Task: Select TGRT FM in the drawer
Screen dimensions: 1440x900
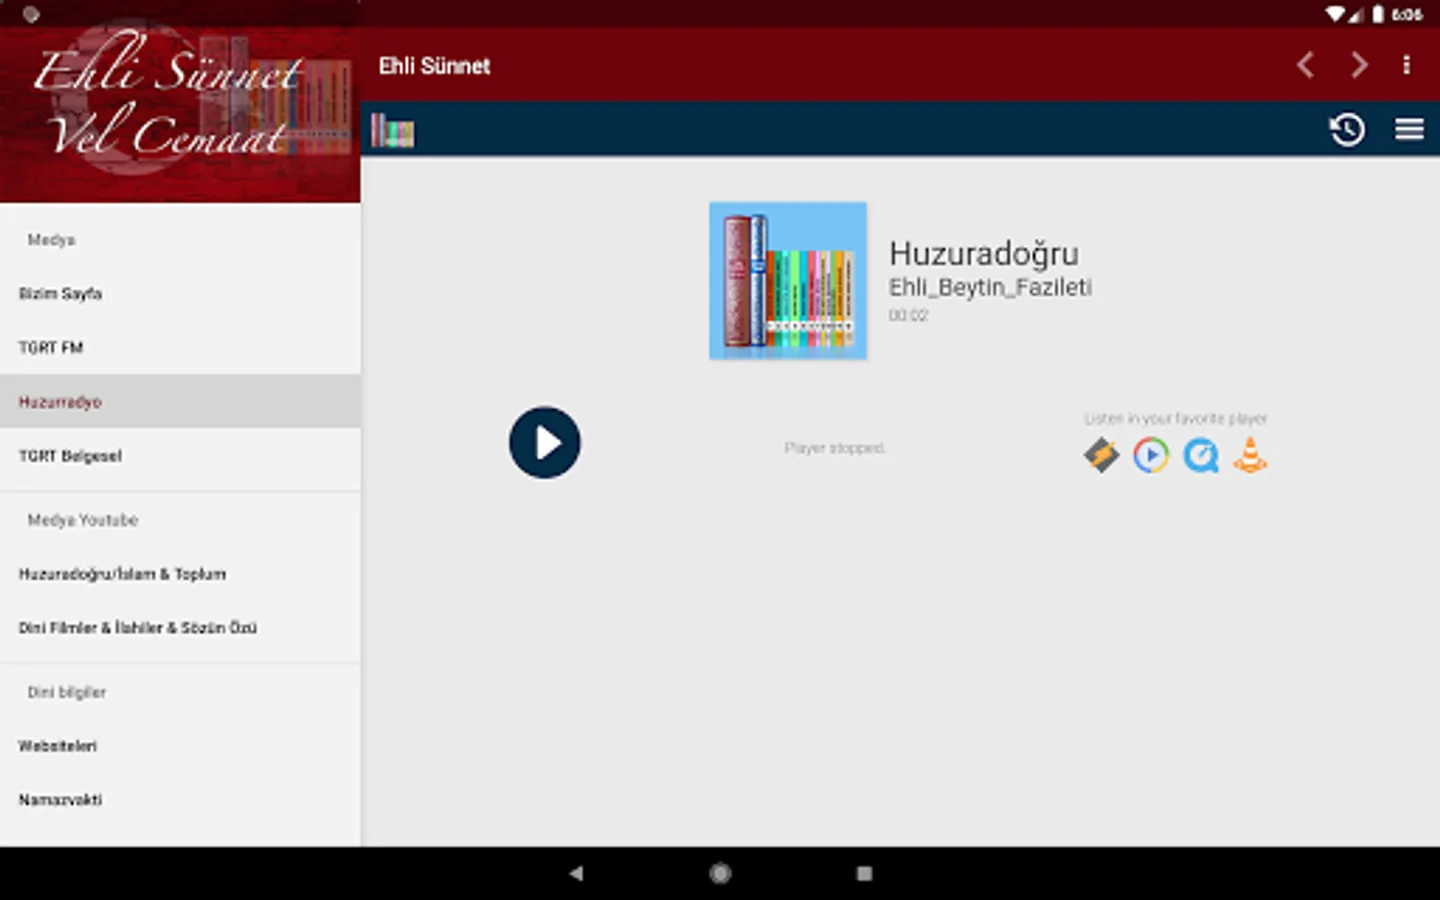Action: tap(180, 347)
